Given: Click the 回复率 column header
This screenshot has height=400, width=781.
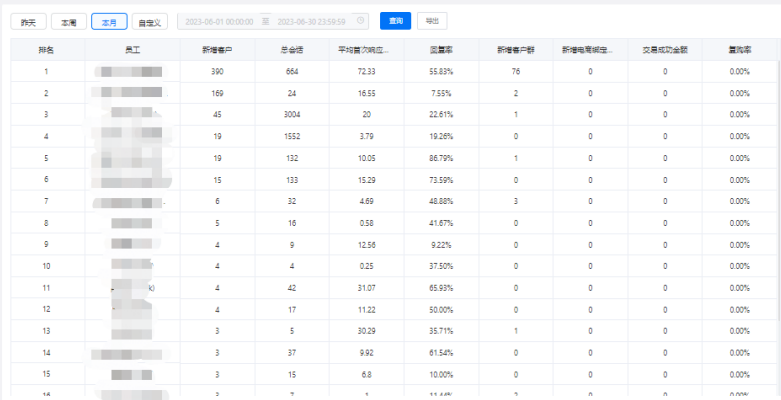Looking at the screenshot, I should [441, 49].
